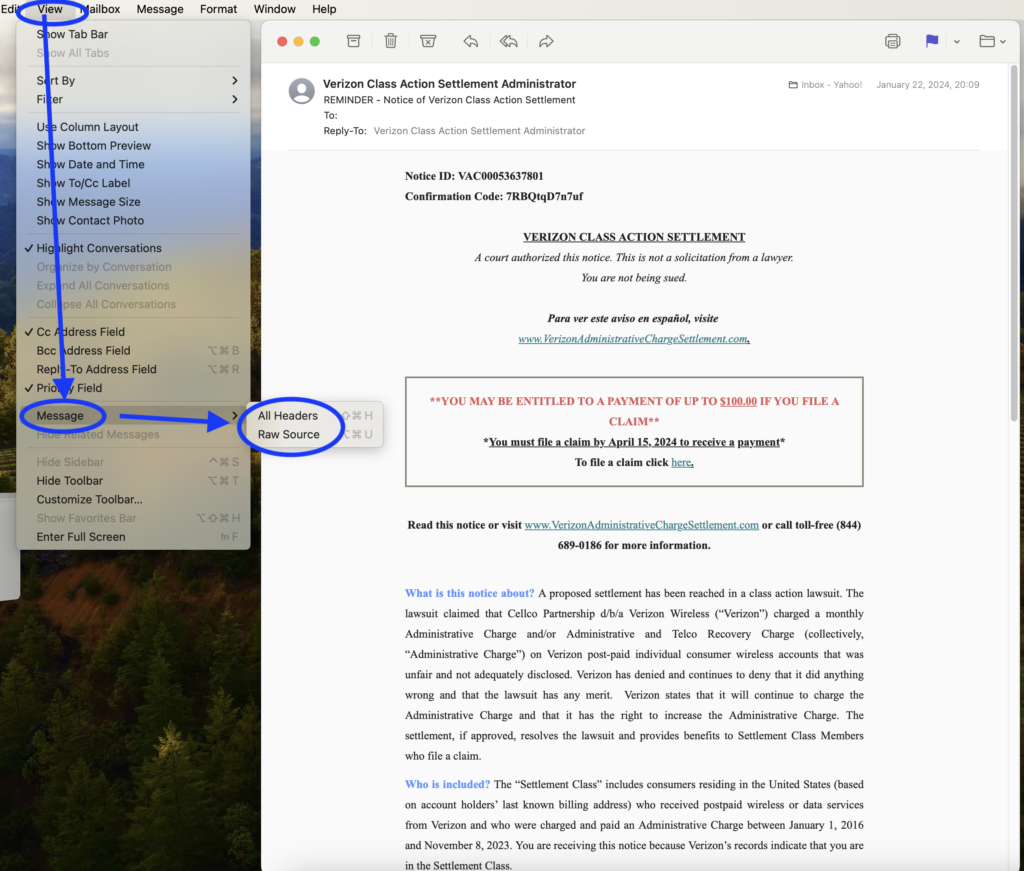Uncheck Highlight Conversations
This screenshot has height=871, width=1024.
click(x=133, y=248)
